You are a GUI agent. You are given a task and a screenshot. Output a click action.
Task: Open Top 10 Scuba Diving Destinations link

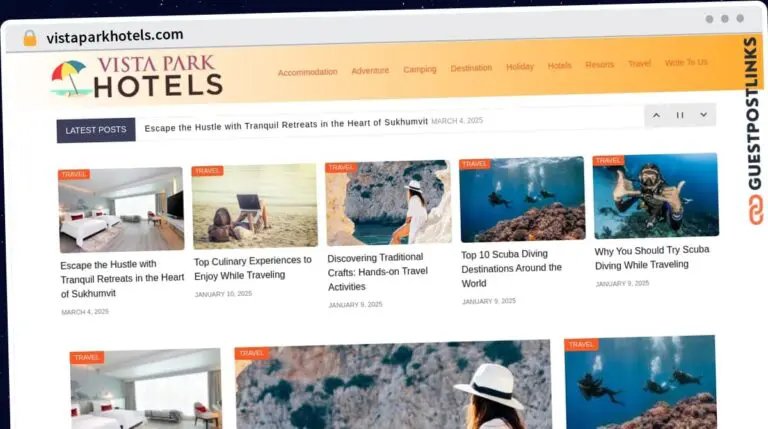coord(511,268)
